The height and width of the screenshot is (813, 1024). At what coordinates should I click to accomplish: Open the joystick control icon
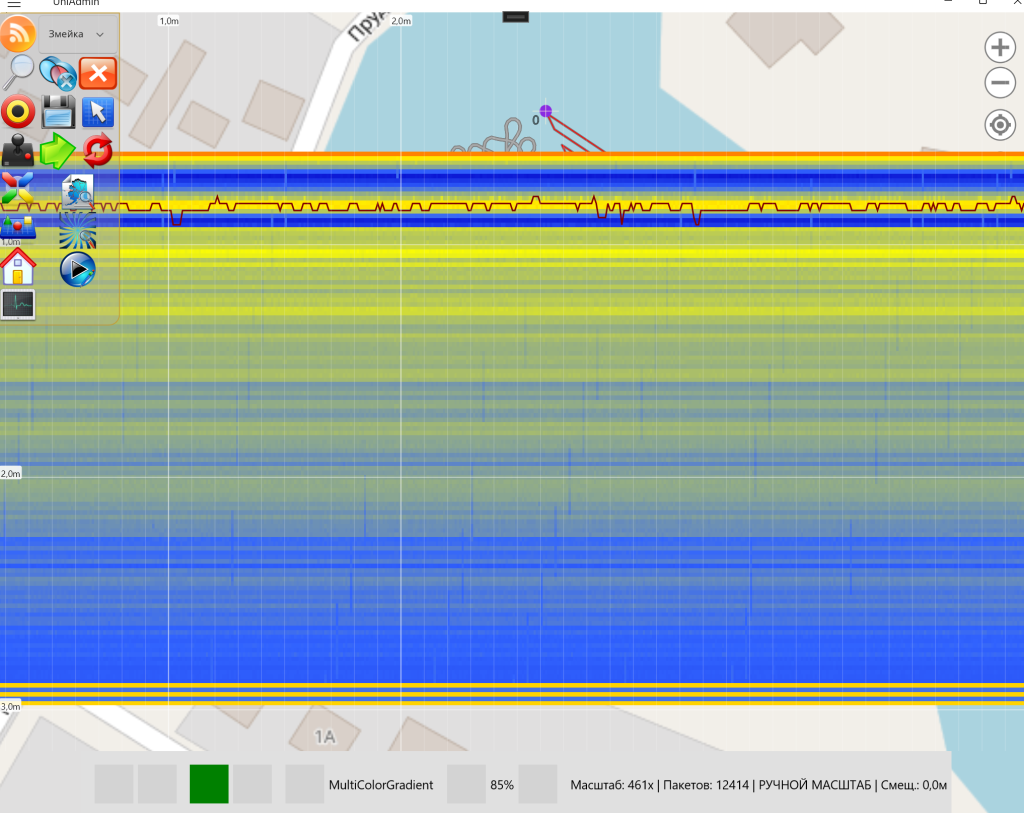tap(18, 151)
